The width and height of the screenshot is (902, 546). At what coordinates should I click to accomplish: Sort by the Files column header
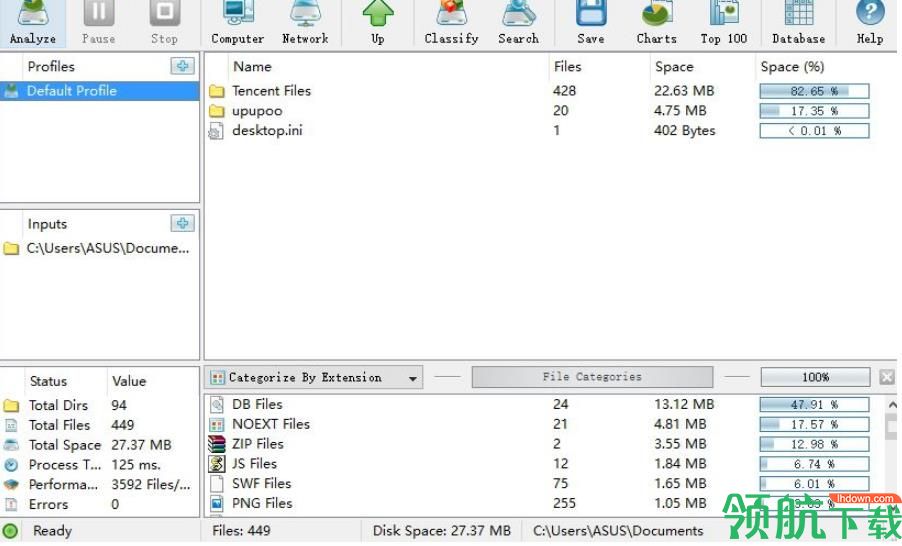(599, 67)
